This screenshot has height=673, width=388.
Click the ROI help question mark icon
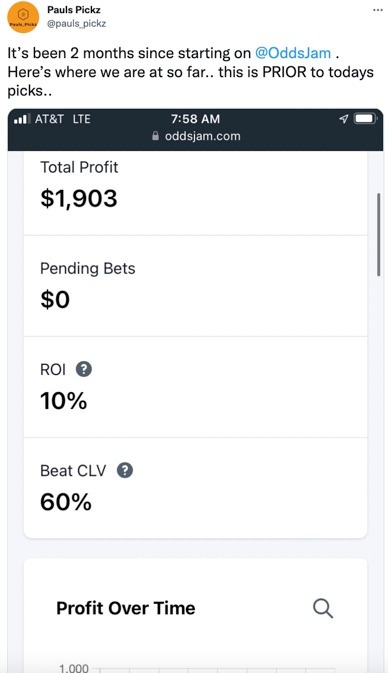point(84,369)
